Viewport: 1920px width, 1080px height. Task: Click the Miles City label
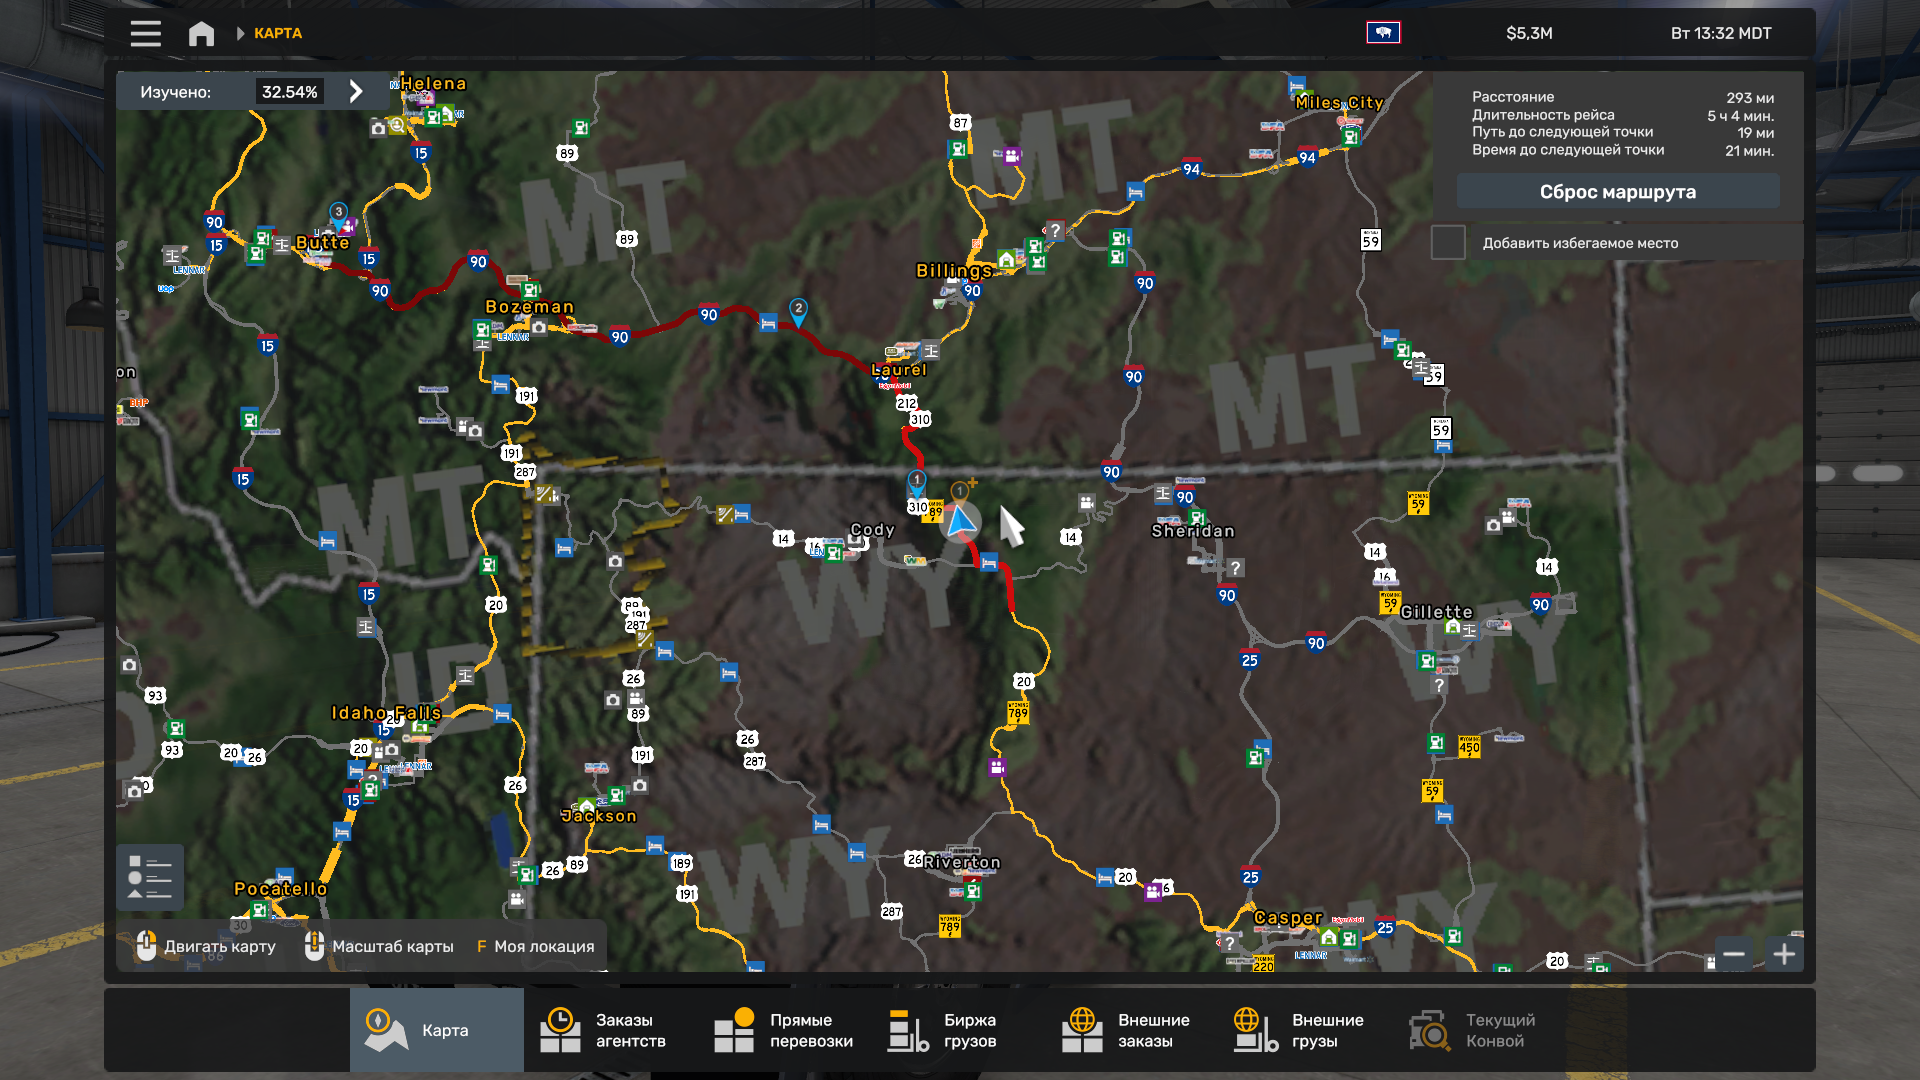tap(1339, 102)
